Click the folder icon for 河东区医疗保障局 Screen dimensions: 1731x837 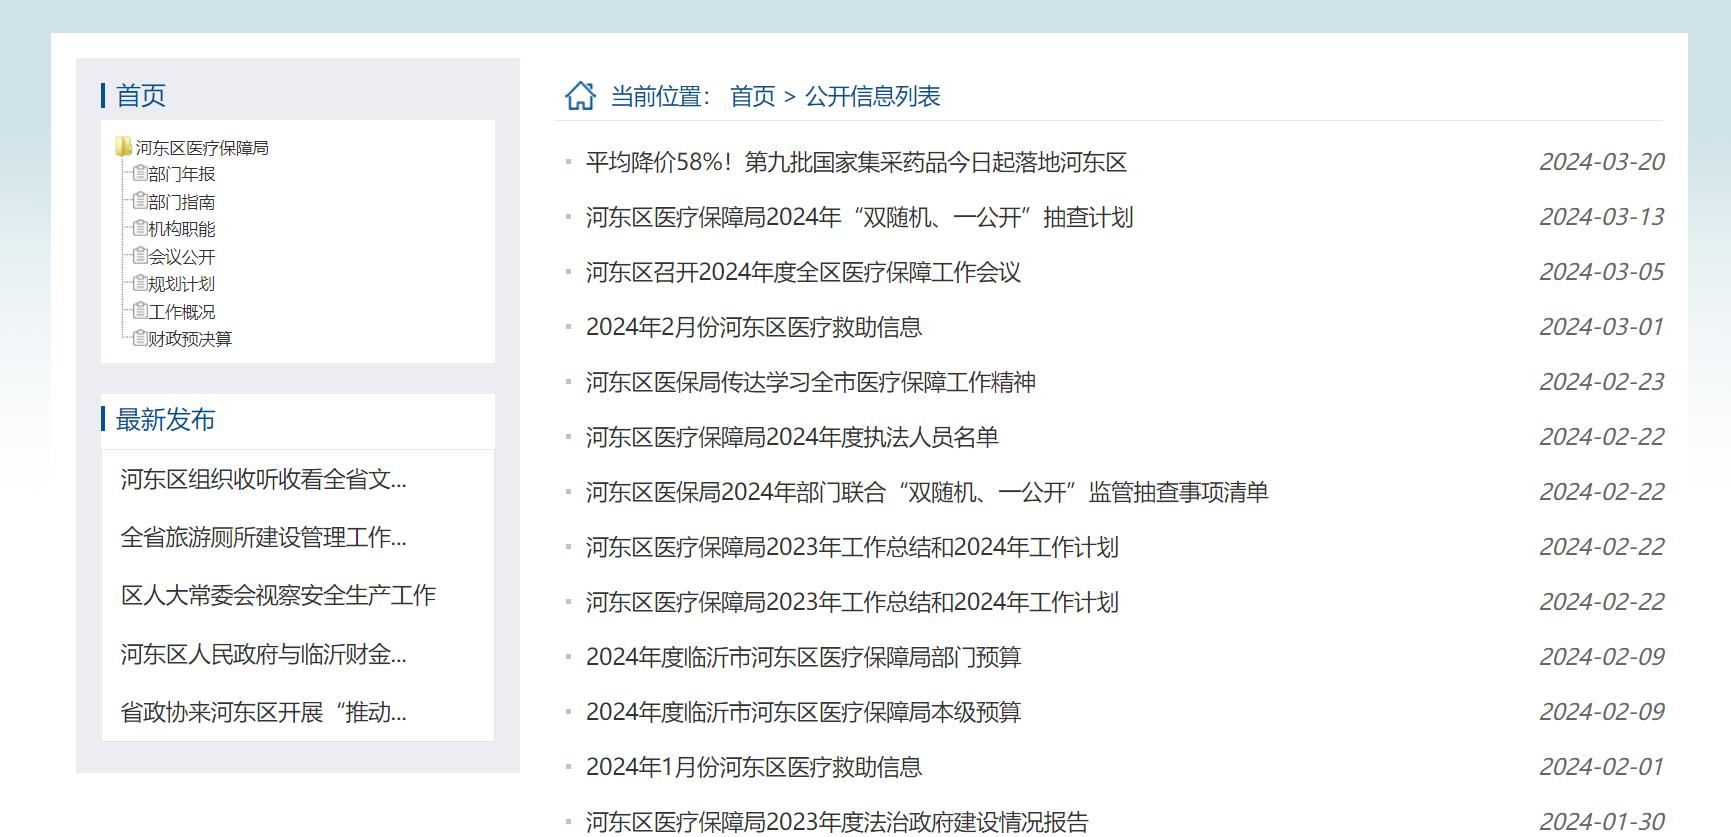(x=123, y=147)
